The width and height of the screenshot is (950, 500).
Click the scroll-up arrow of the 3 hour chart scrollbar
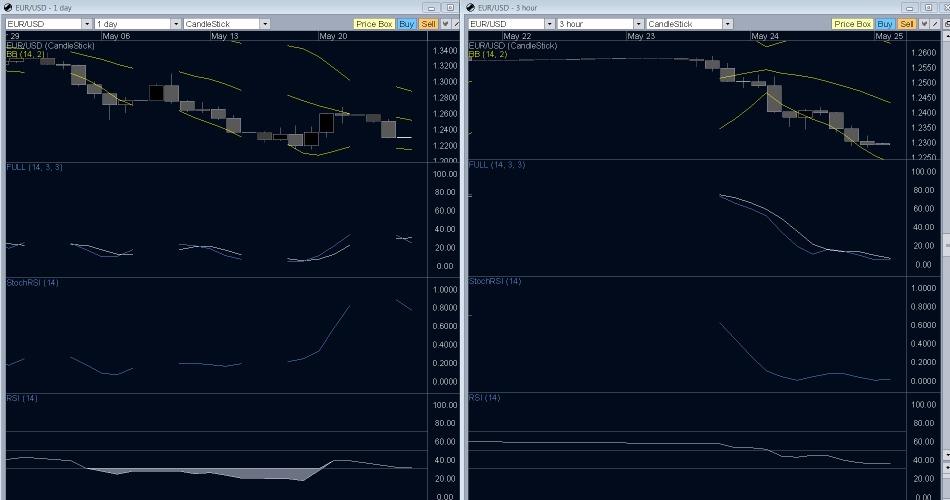click(946, 36)
